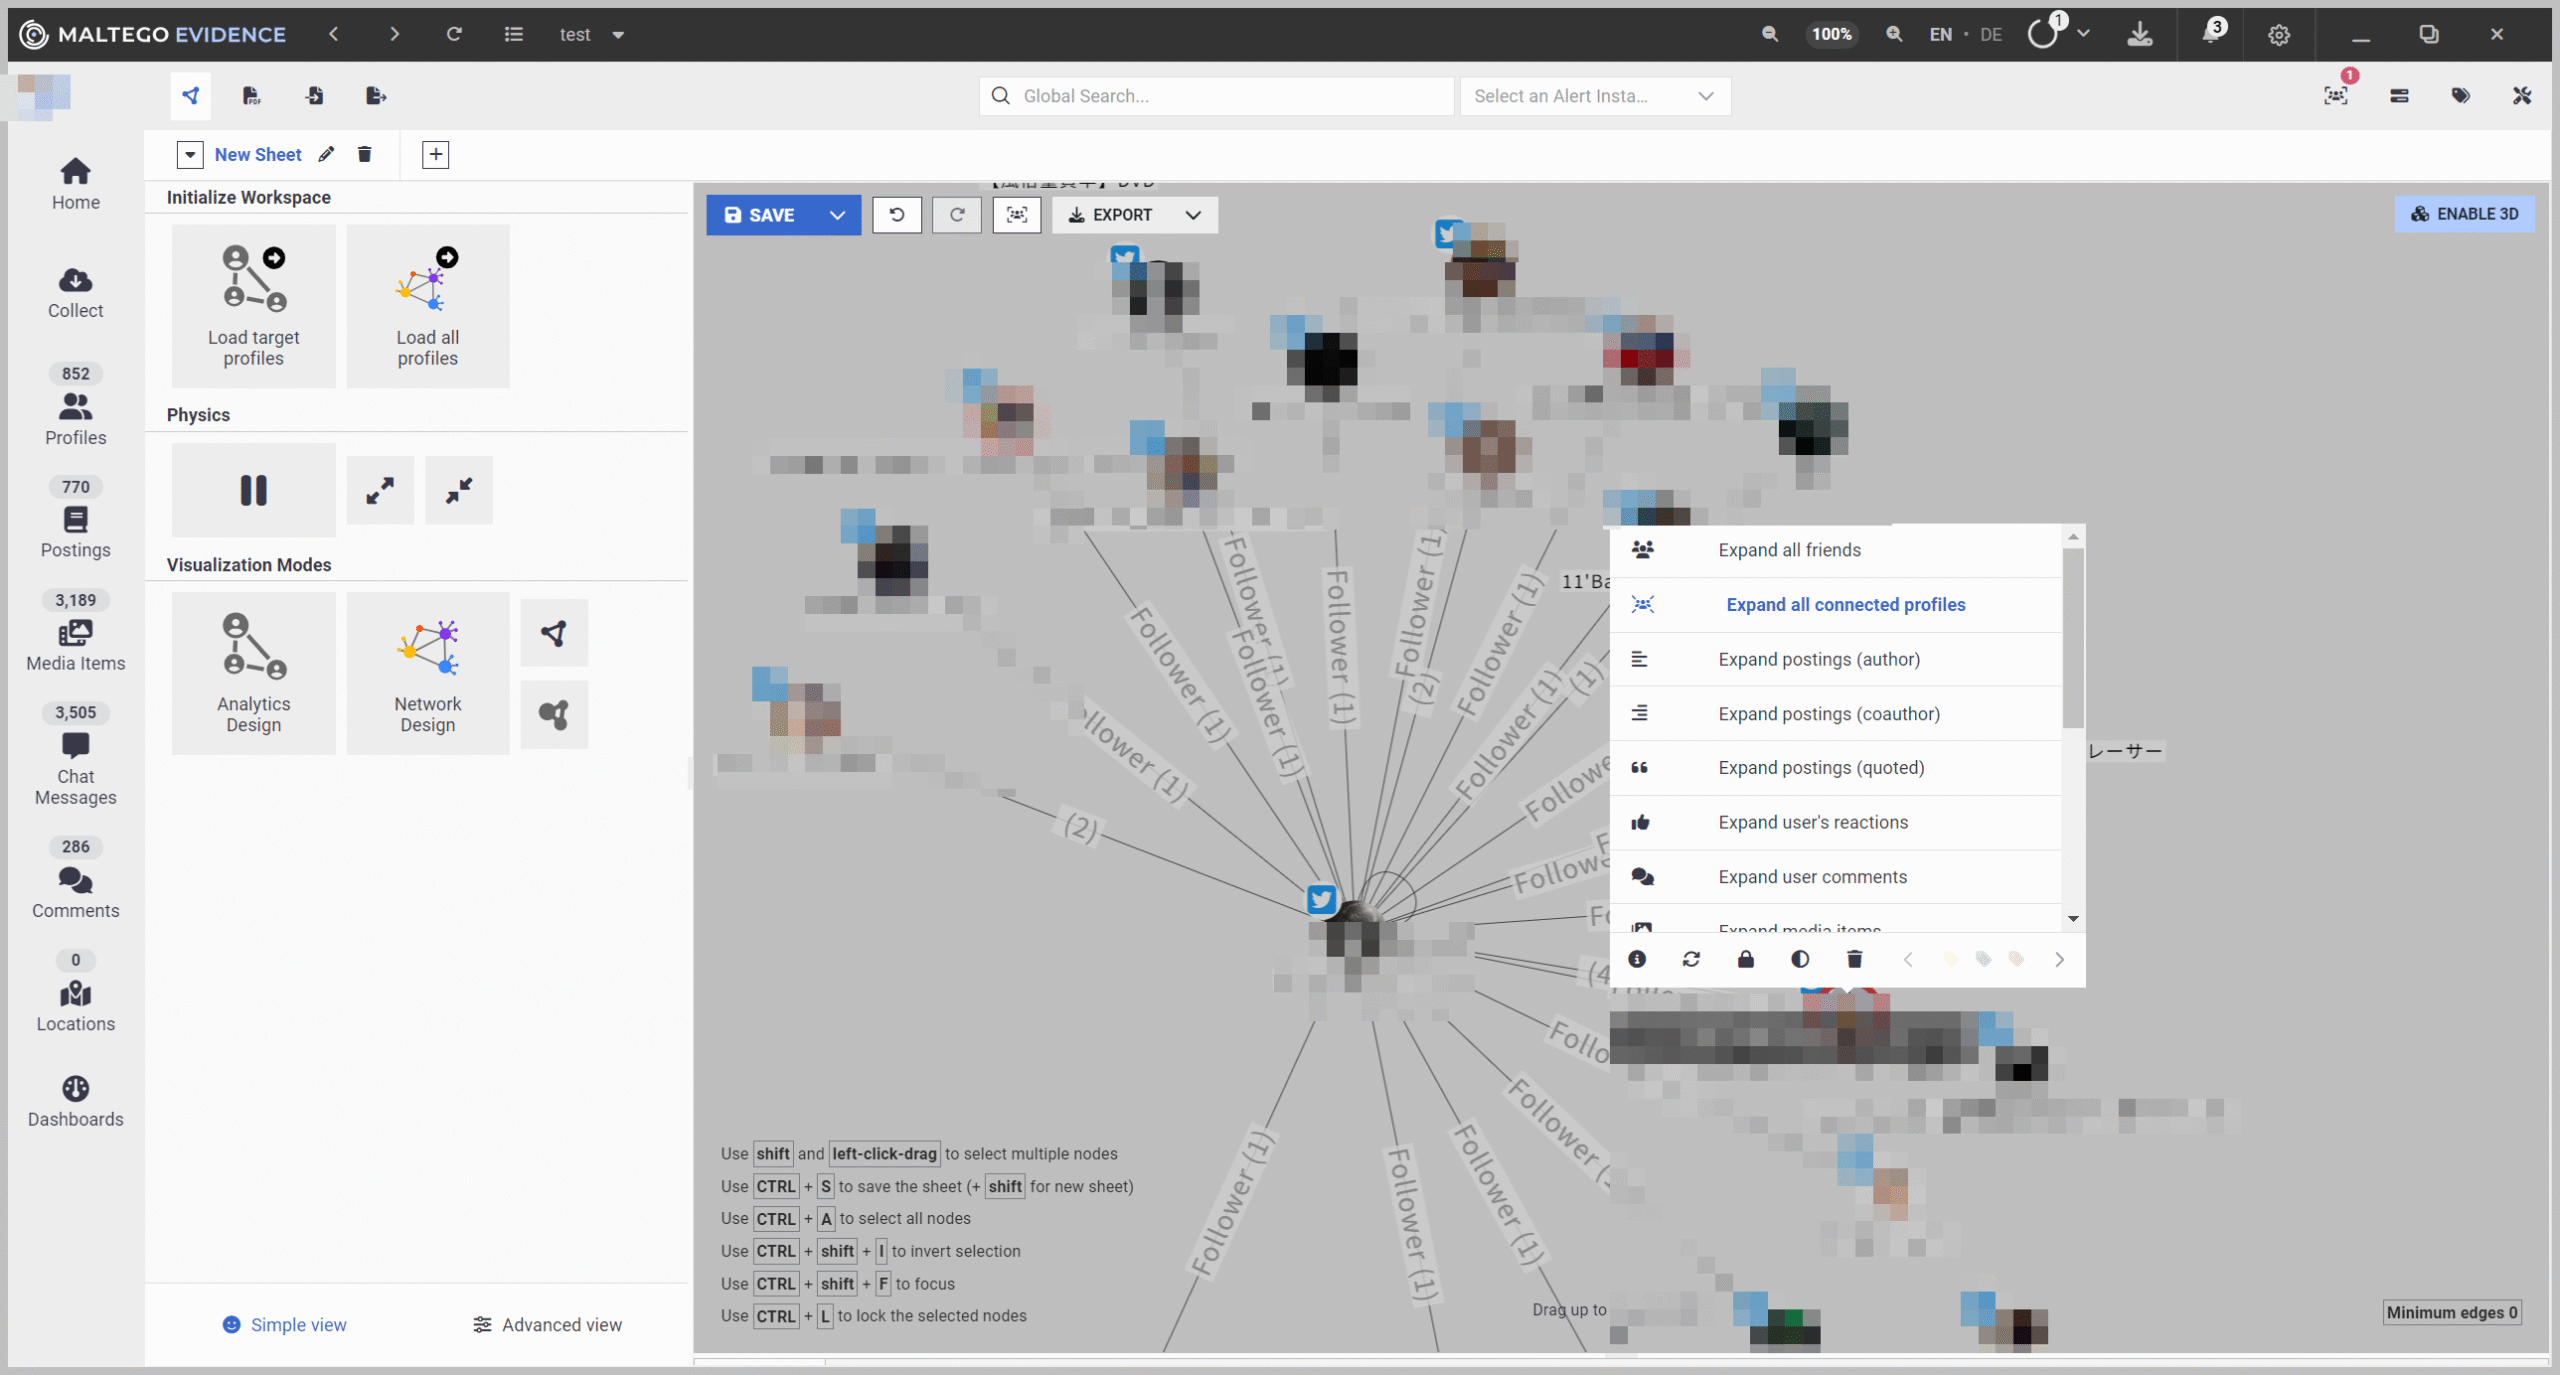Choose Expand user comments

(1836, 876)
